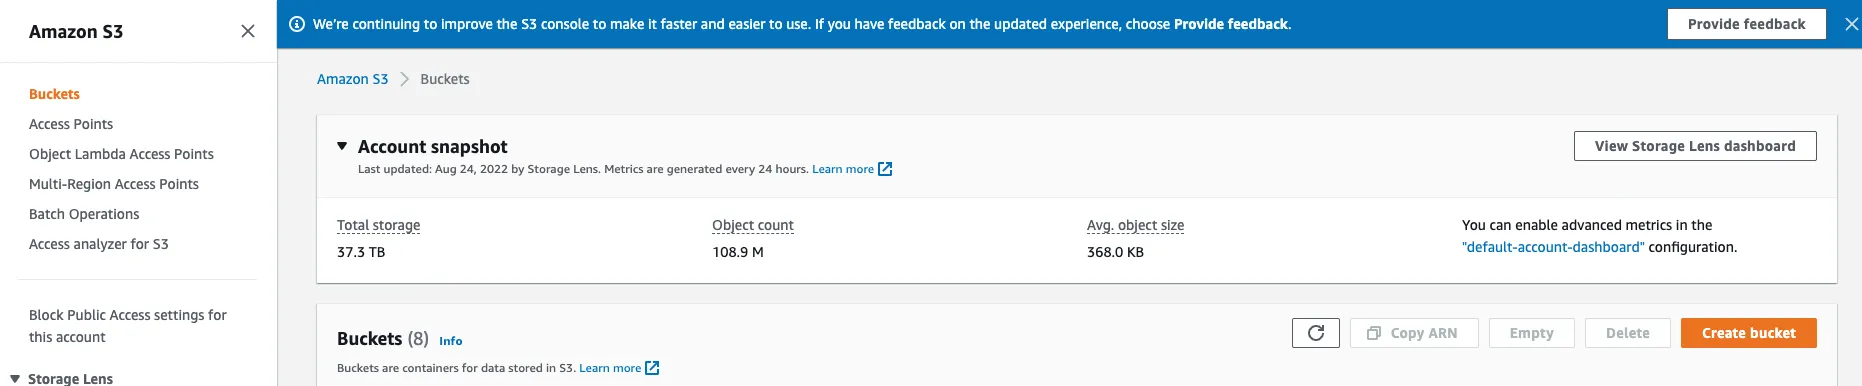
Task: Open Access analyzer for S3
Action: 99,244
